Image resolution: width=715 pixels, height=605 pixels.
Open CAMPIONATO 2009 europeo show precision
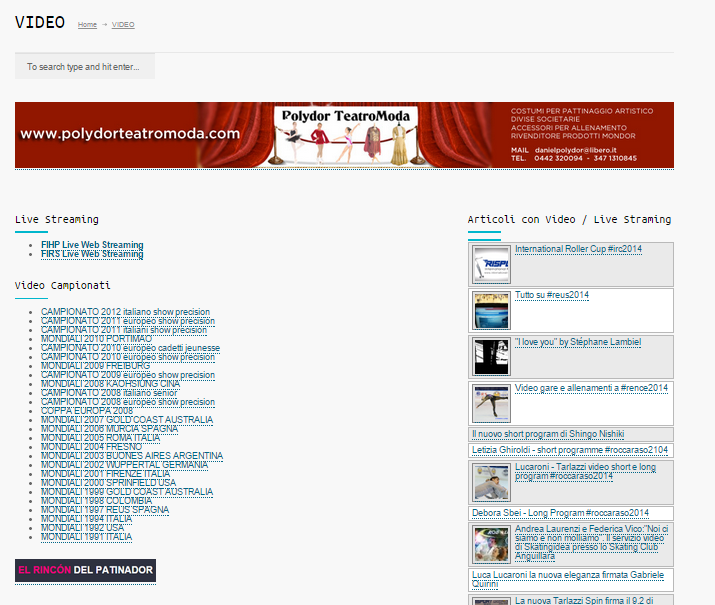click(x=128, y=375)
